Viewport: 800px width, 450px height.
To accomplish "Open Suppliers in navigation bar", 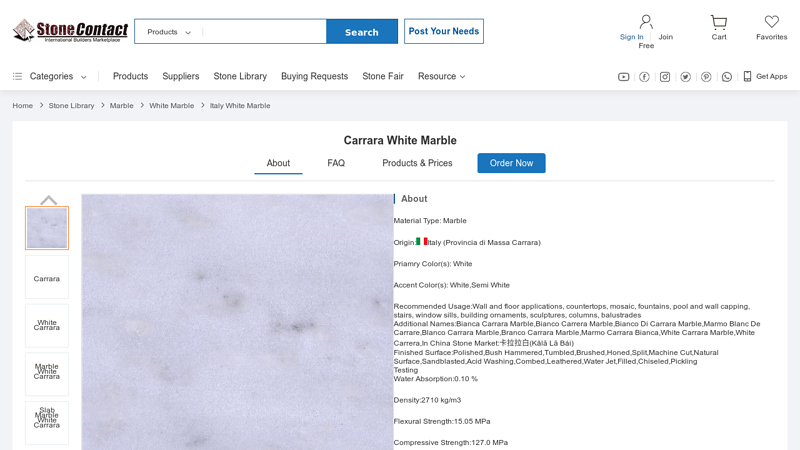I will pyautogui.click(x=181, y=77).
